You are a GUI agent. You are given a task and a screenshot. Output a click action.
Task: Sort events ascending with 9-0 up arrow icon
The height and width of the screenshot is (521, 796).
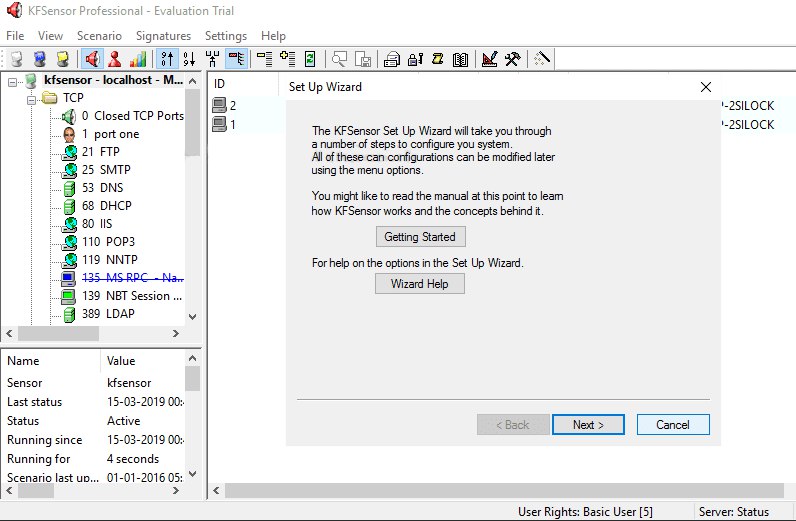coord(167,59)
